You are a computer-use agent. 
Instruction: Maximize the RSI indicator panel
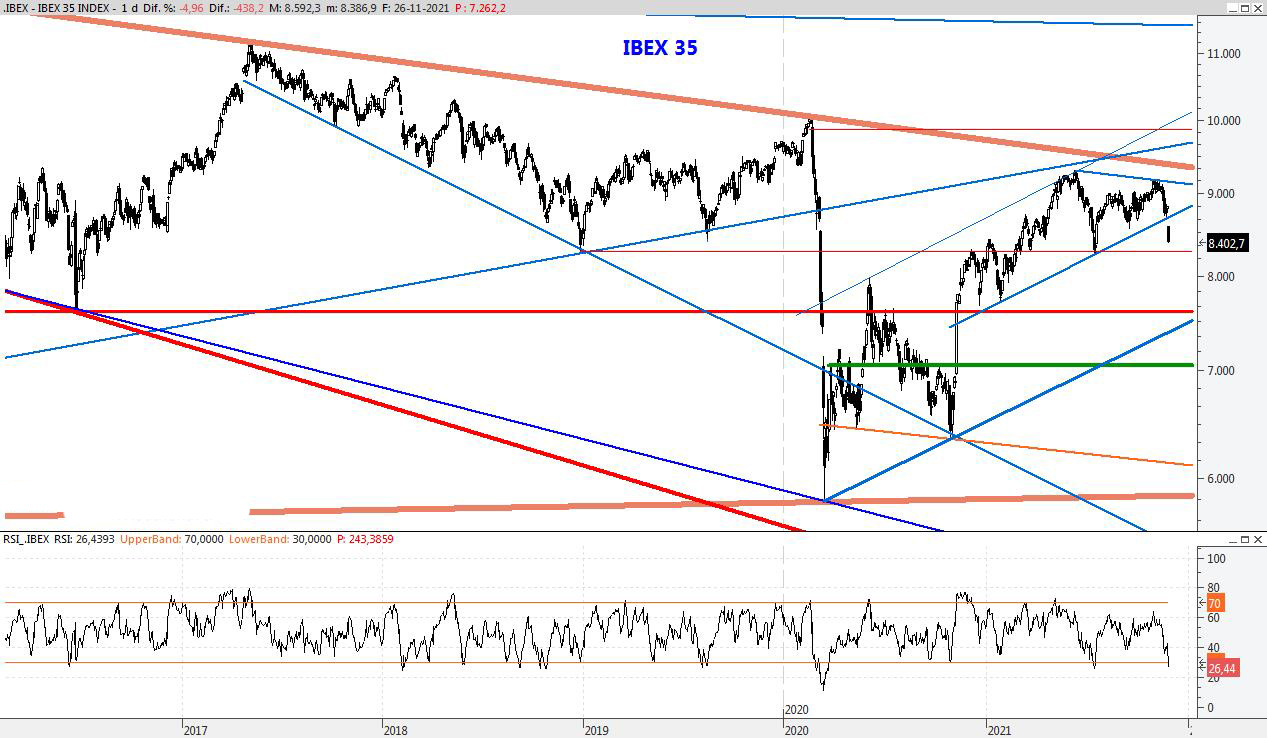click(1244, 539)
